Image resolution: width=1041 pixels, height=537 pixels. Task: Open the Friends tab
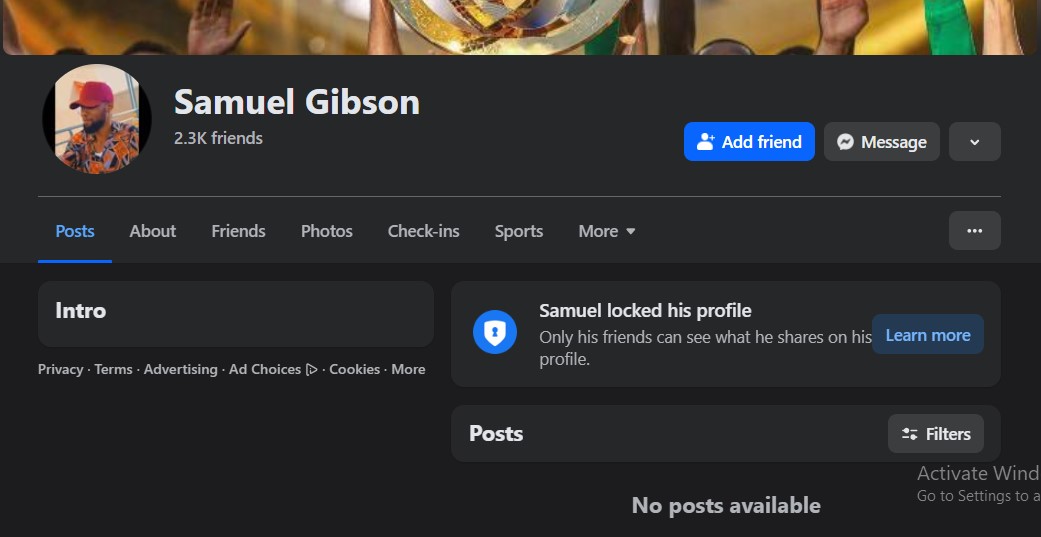click(x=238, y=231)
